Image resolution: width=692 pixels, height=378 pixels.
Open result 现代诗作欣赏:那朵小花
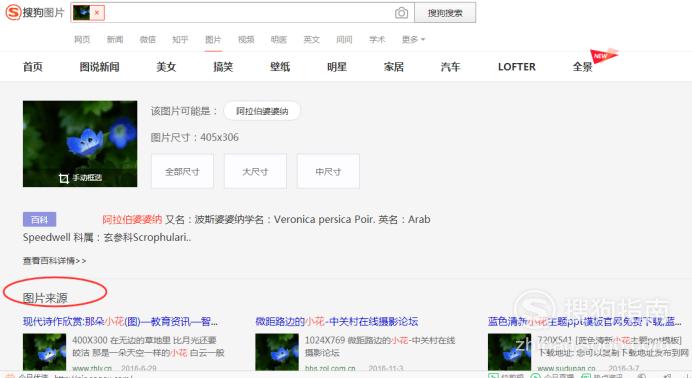(120, 322)
